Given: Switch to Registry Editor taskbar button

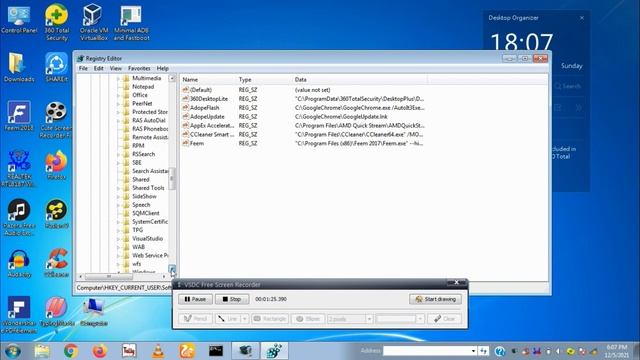Looking at the screenshot, I should coord(274,351).
